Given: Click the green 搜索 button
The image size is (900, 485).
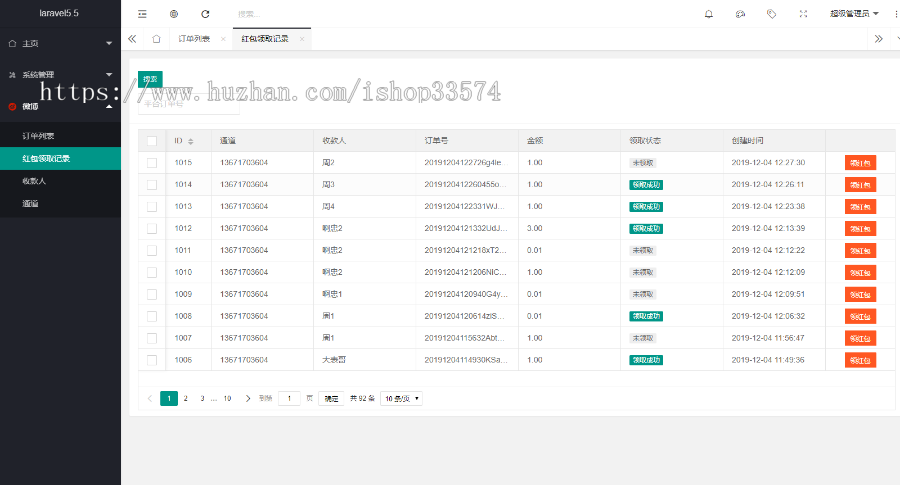Looking at the screenshot, I should click(150, 79).
